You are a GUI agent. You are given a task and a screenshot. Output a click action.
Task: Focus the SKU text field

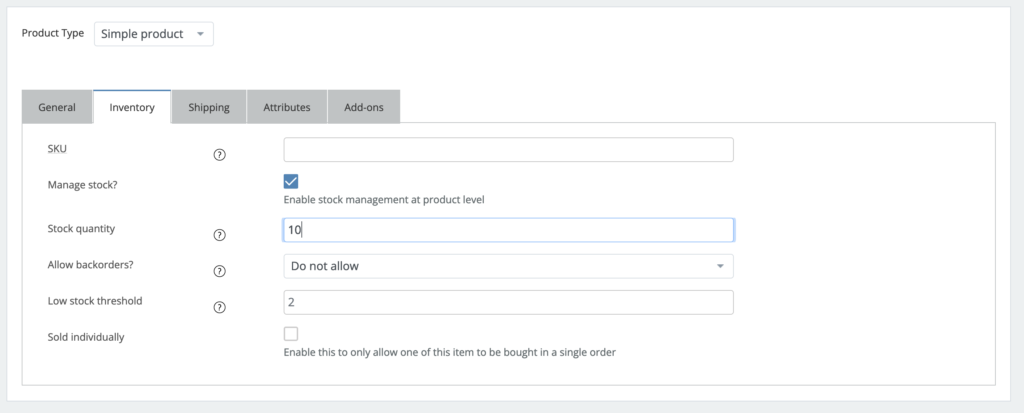click(508, 150)
